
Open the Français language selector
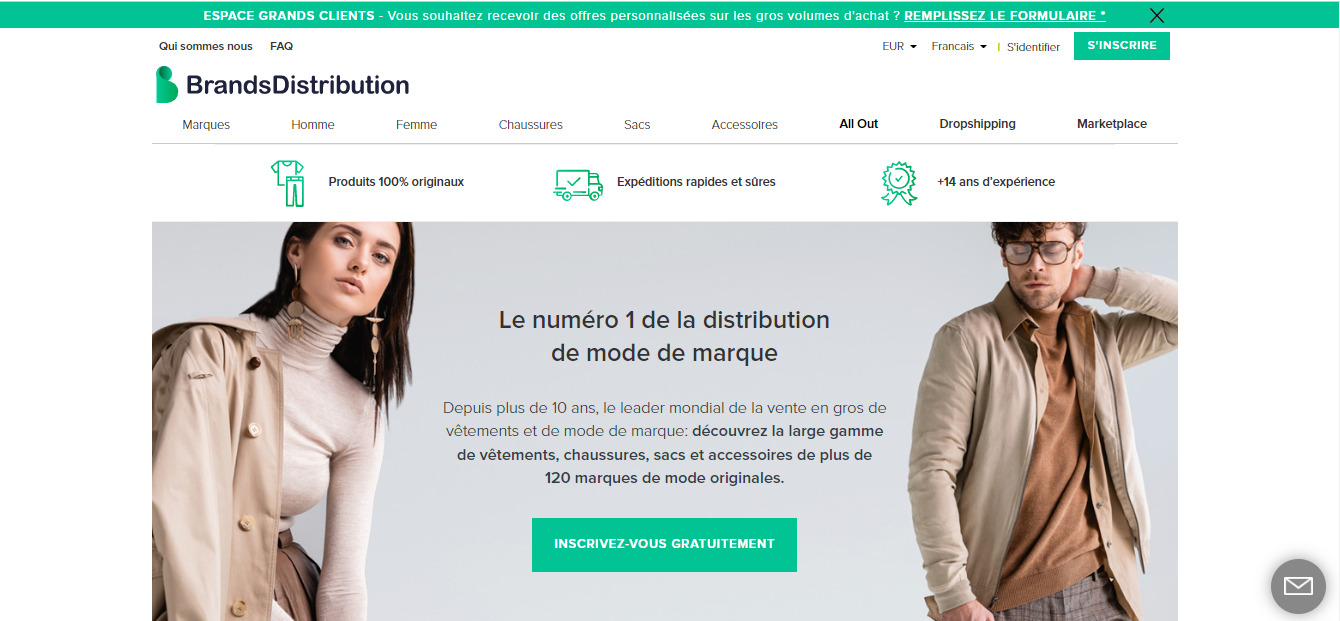[x=959, y=46]
